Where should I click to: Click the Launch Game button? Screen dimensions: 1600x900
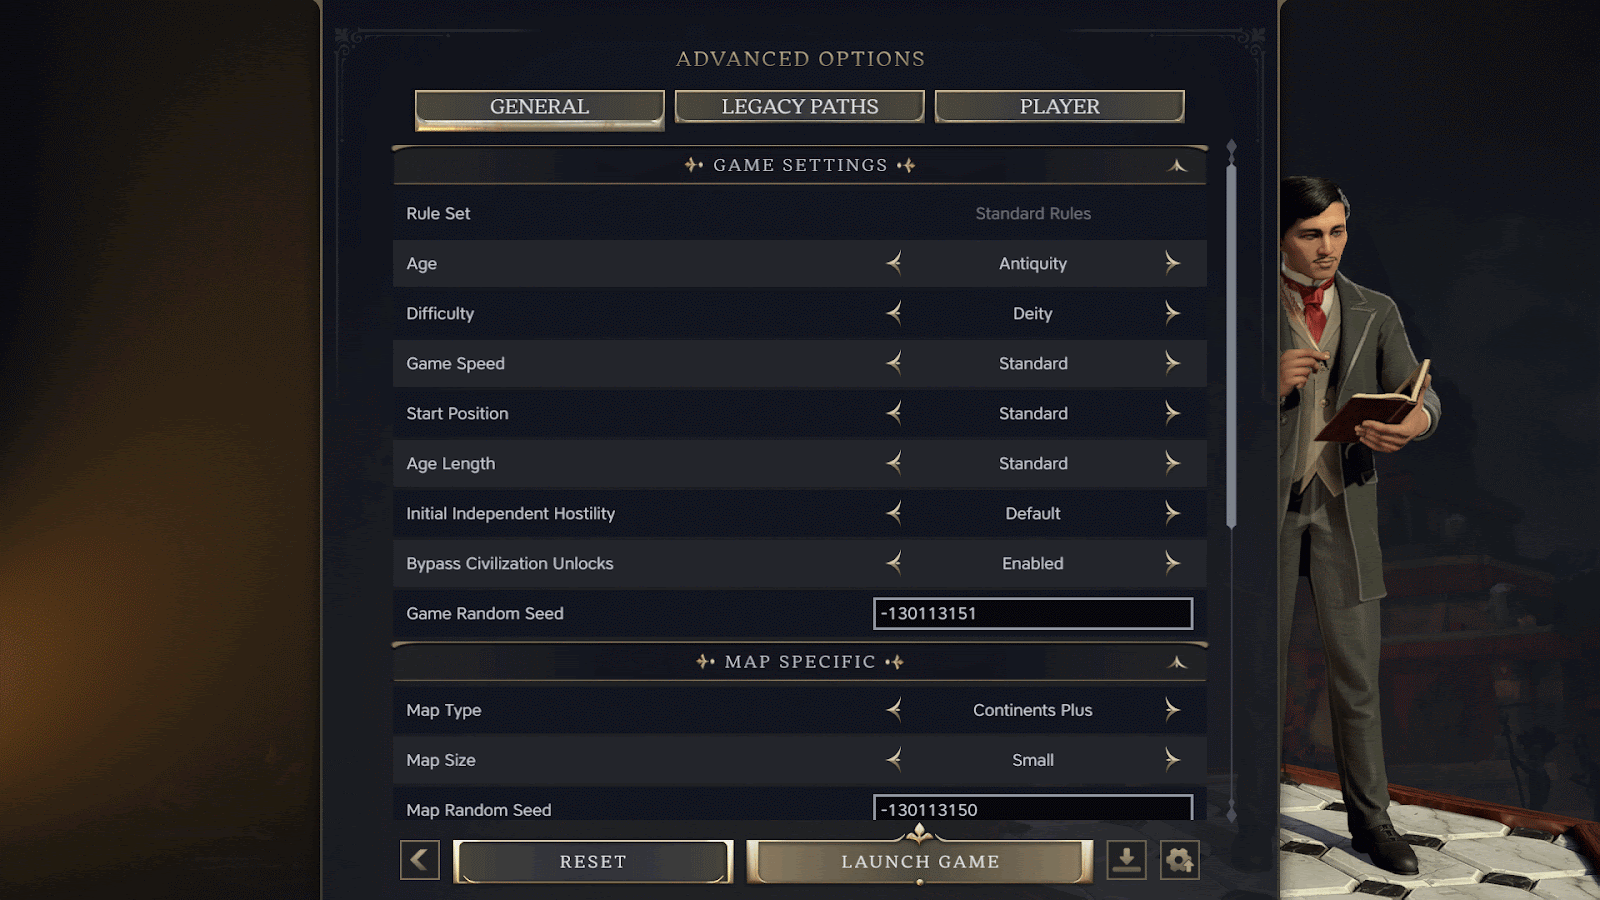[x=920, y=862]
